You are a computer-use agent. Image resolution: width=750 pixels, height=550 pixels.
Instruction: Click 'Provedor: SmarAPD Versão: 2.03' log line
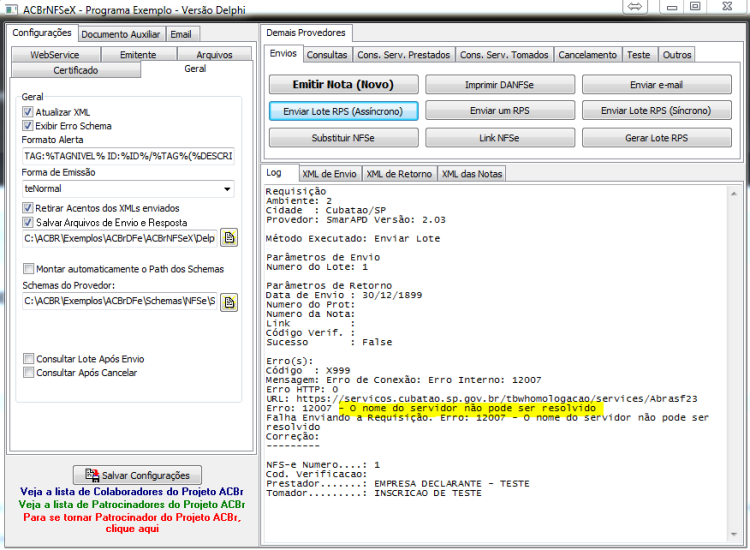coord(355,220)
